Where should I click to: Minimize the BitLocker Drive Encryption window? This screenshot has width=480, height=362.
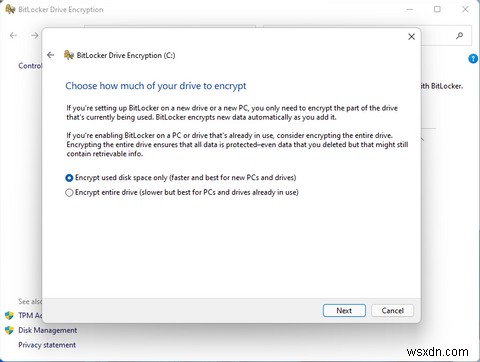[x=410, y=9]
